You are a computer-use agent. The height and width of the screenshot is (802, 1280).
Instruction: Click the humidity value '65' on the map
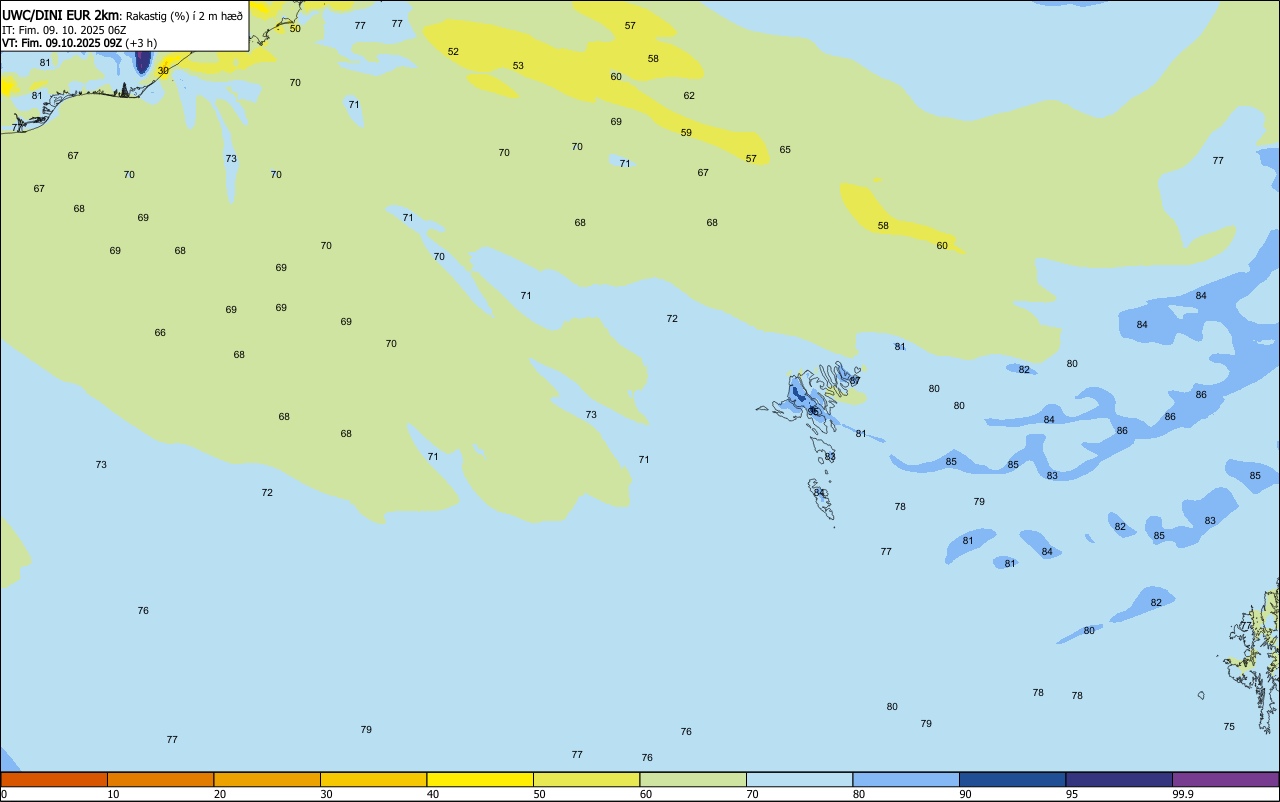click(x=785, y=150)
